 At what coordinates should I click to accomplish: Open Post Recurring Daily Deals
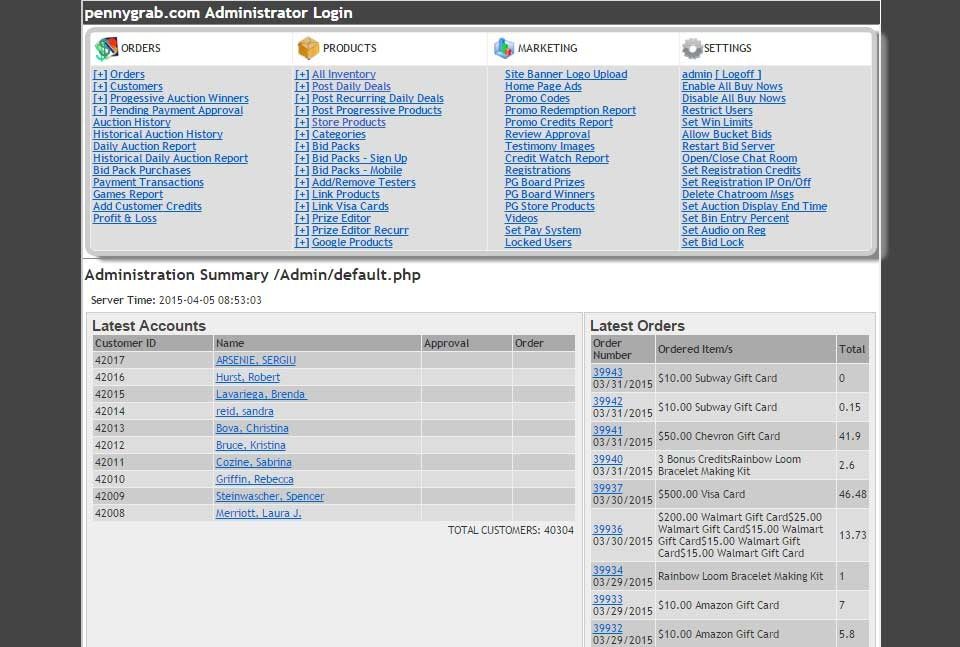point(378,98)
